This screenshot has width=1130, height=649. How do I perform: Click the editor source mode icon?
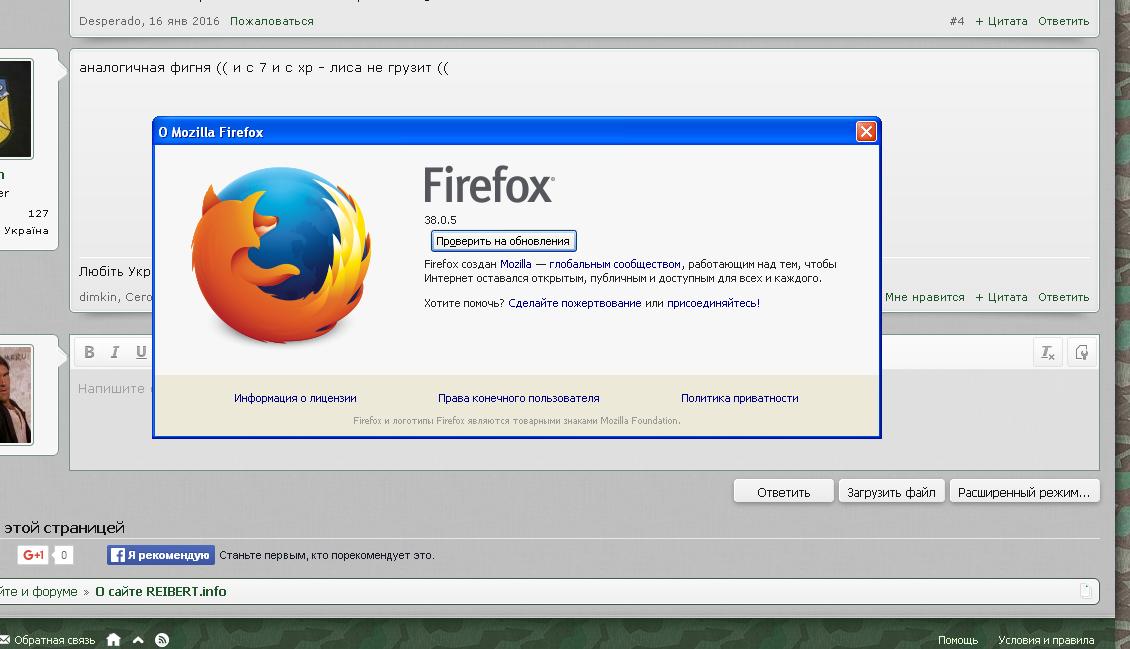point(1082,352)
